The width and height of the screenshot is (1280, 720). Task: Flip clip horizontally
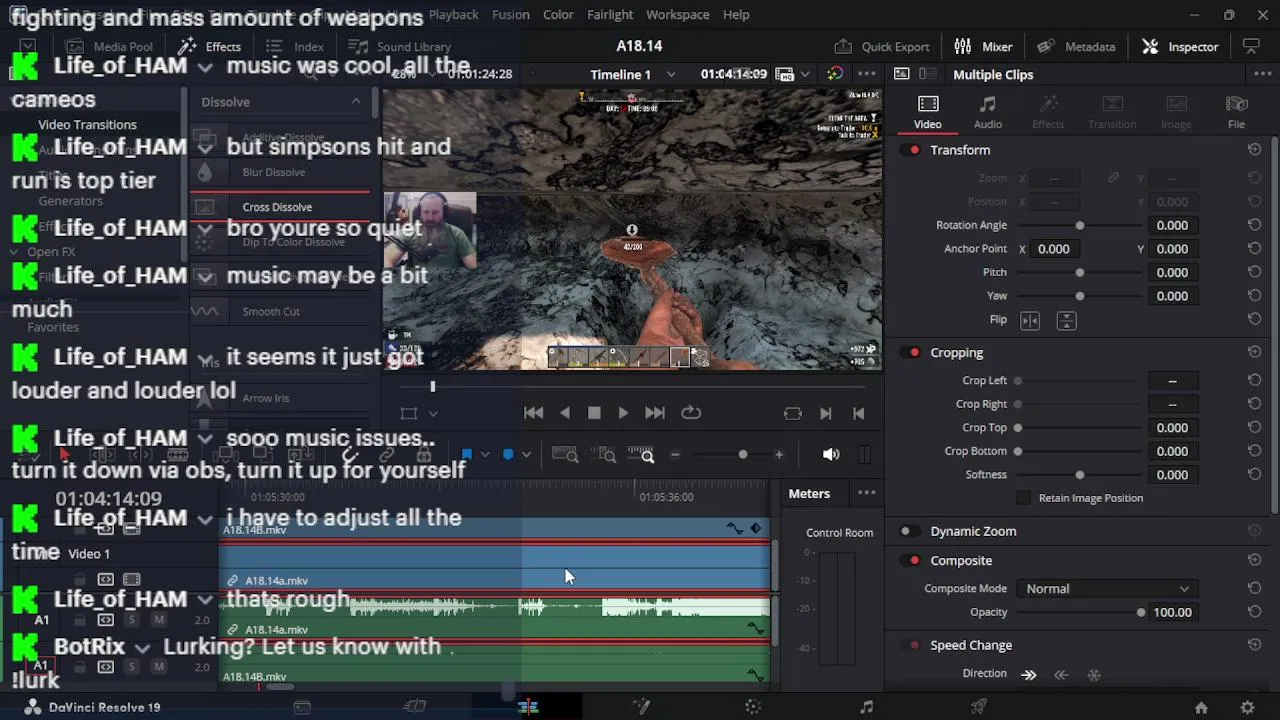[1030, 320]
